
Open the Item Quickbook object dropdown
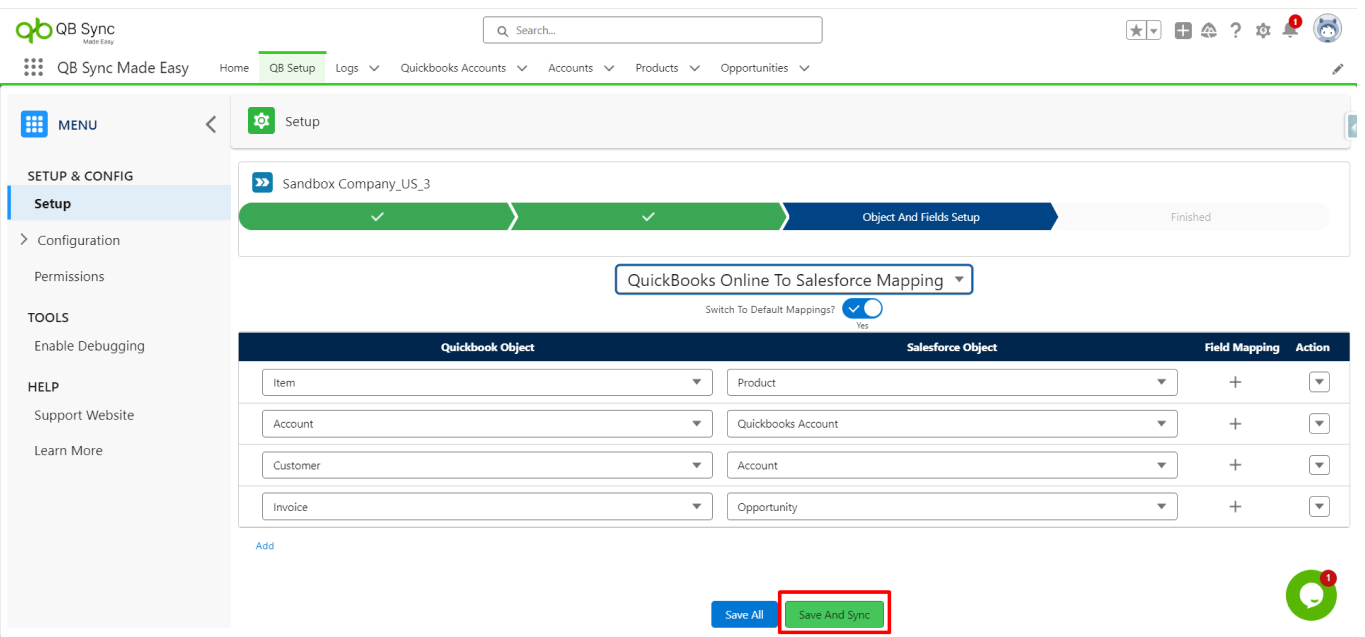487,382
